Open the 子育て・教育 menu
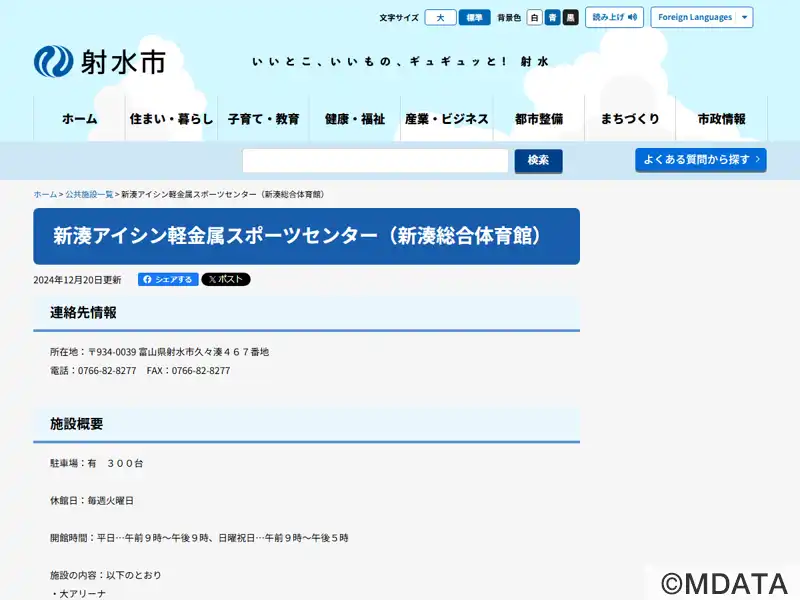 [x=263, y=118]
